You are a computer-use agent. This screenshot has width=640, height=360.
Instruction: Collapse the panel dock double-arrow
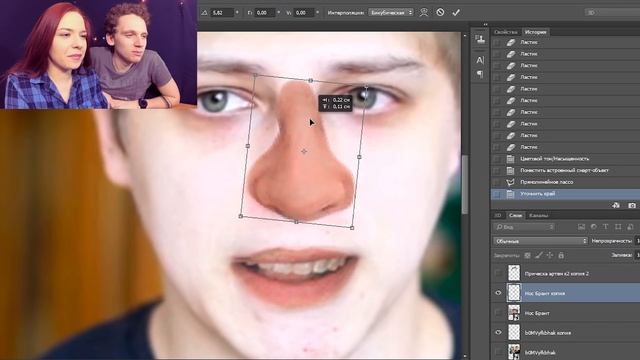485,24
